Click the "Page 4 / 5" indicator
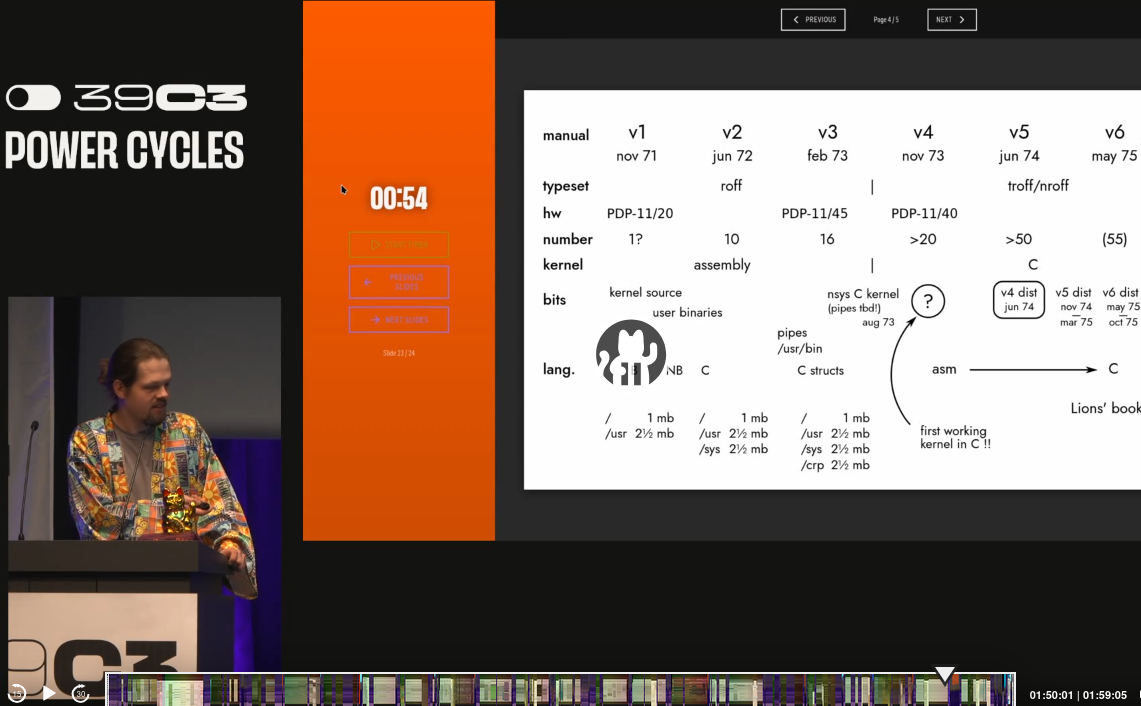This screenshot has width=1141, height=706. pos(886,20)
